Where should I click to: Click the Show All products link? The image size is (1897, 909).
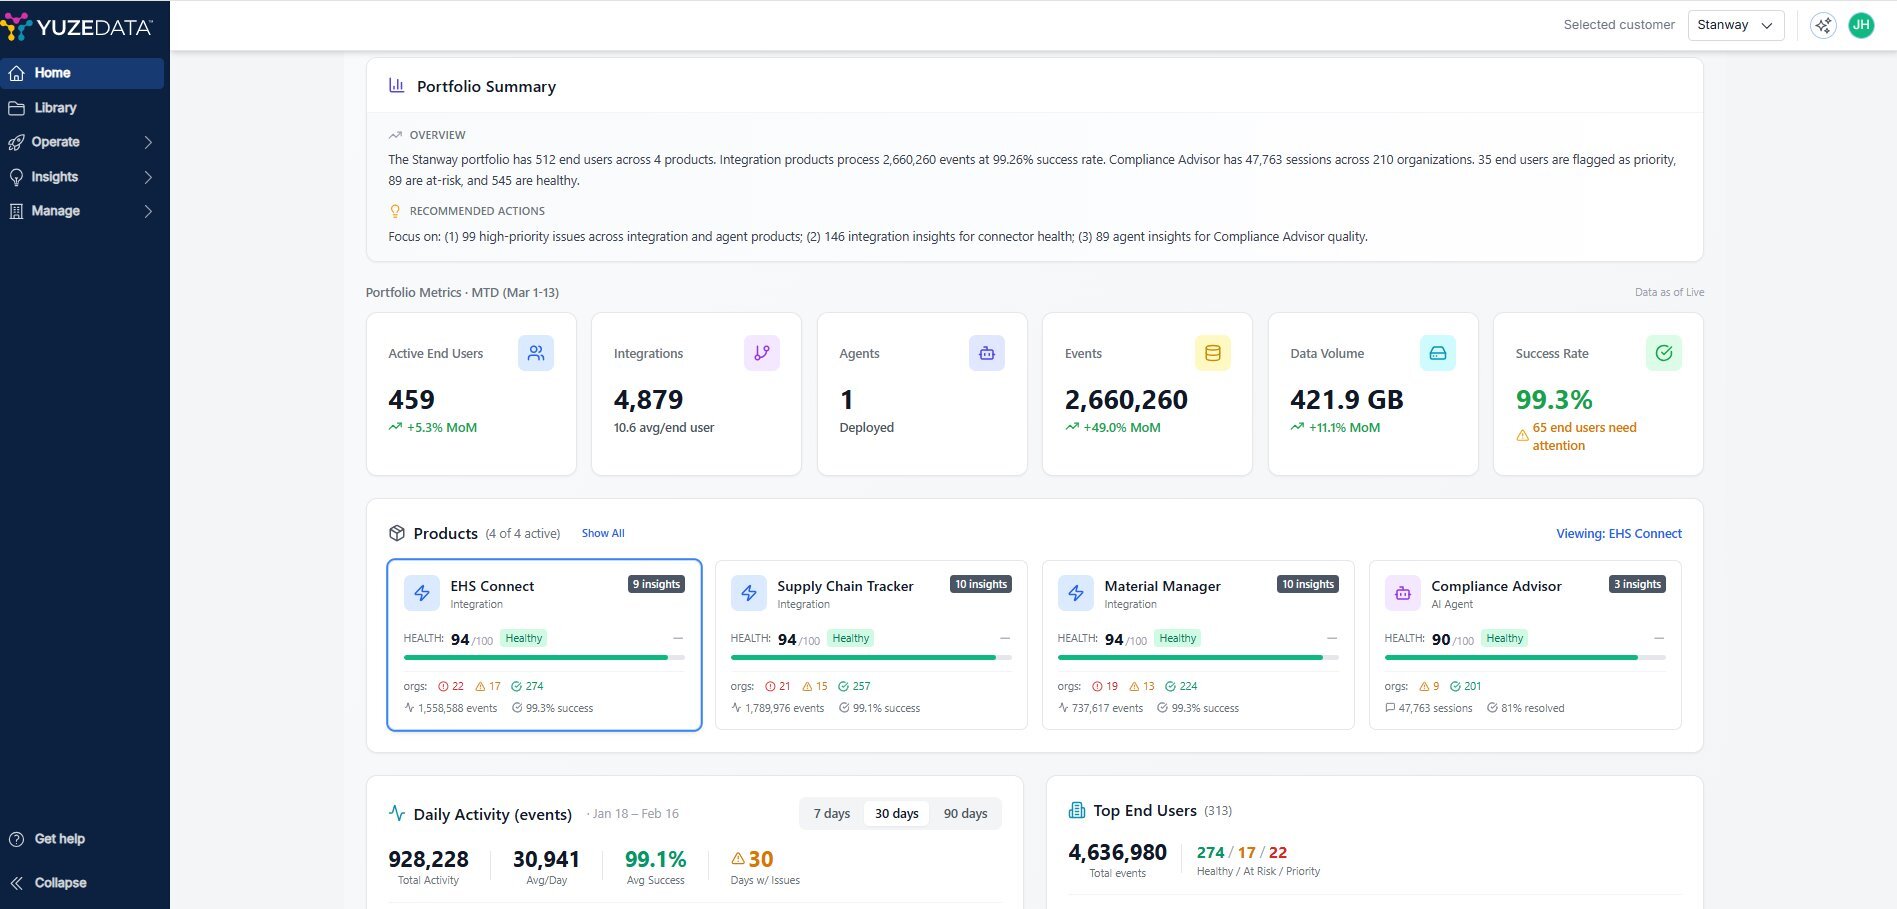[x=603, y=534]
